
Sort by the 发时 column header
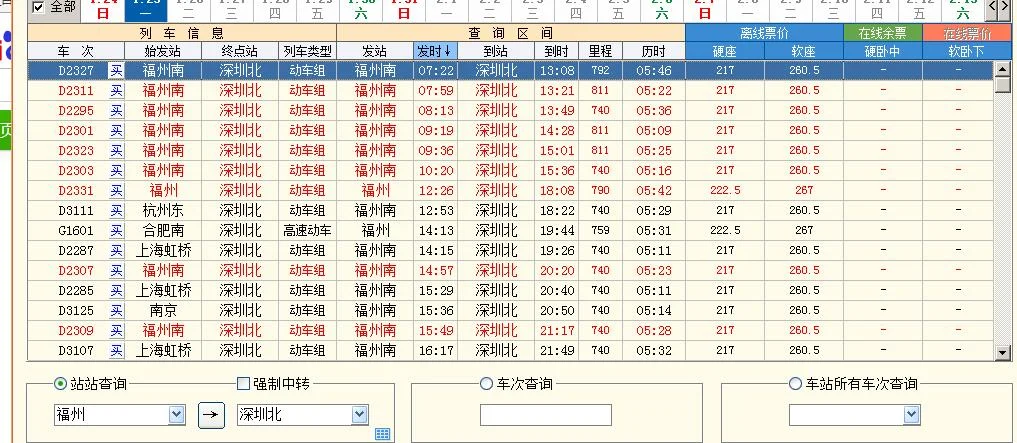tap(435, 51)
